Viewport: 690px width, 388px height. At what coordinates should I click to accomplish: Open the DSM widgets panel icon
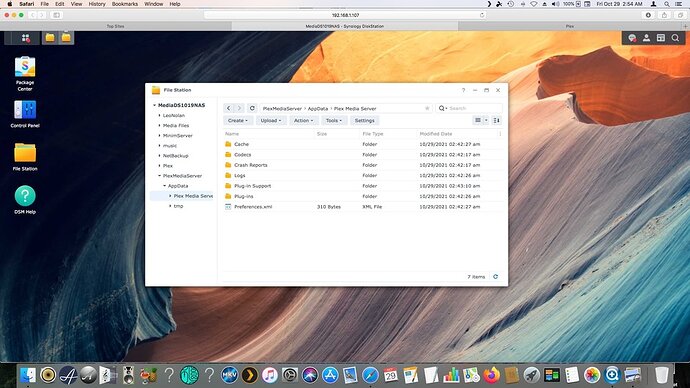click(x=661, y=38)
